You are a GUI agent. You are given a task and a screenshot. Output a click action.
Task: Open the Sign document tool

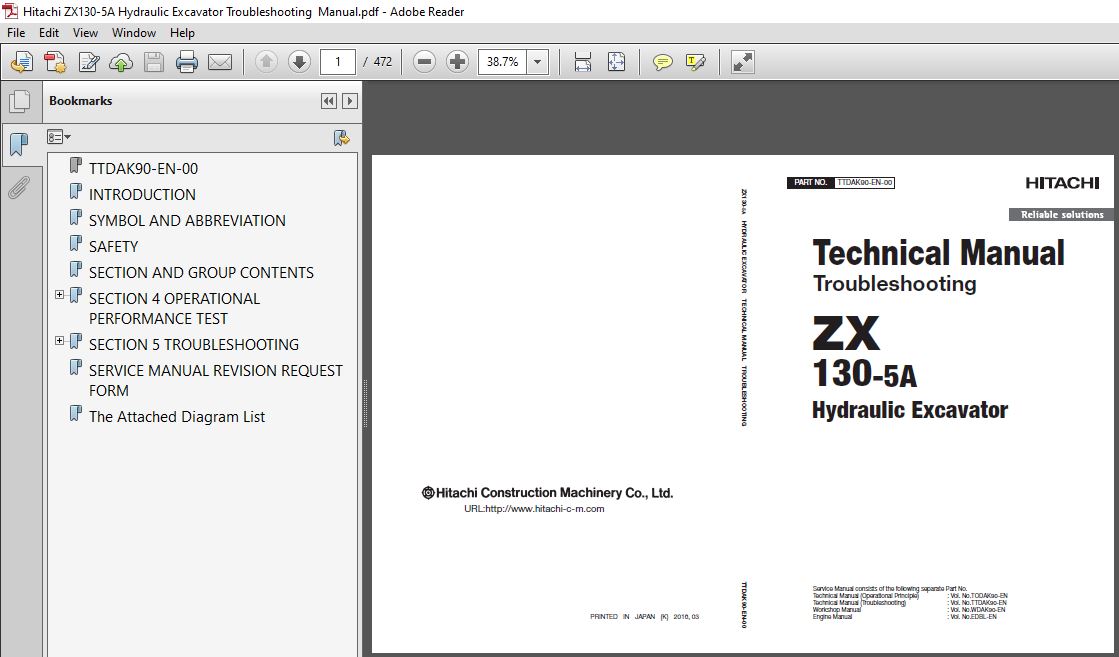88,62
